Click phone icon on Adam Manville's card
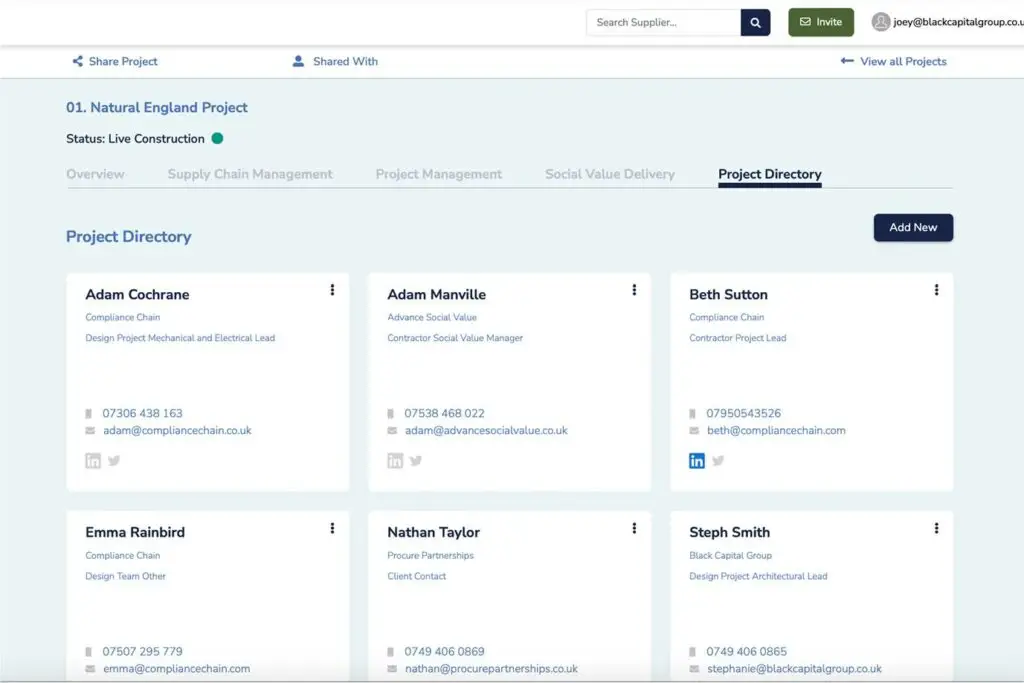This screenshot has height=683, width=1024. click(391, 413)
